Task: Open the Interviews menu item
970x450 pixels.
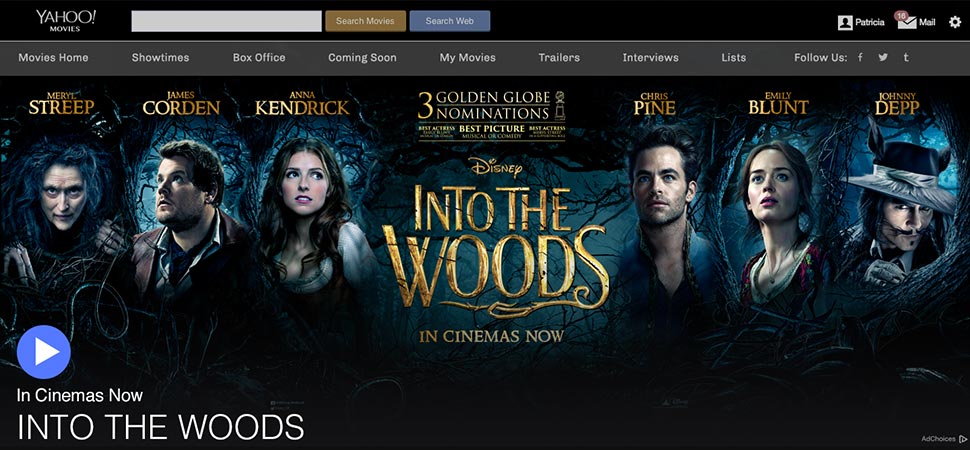Action: (x=650, y=58)
